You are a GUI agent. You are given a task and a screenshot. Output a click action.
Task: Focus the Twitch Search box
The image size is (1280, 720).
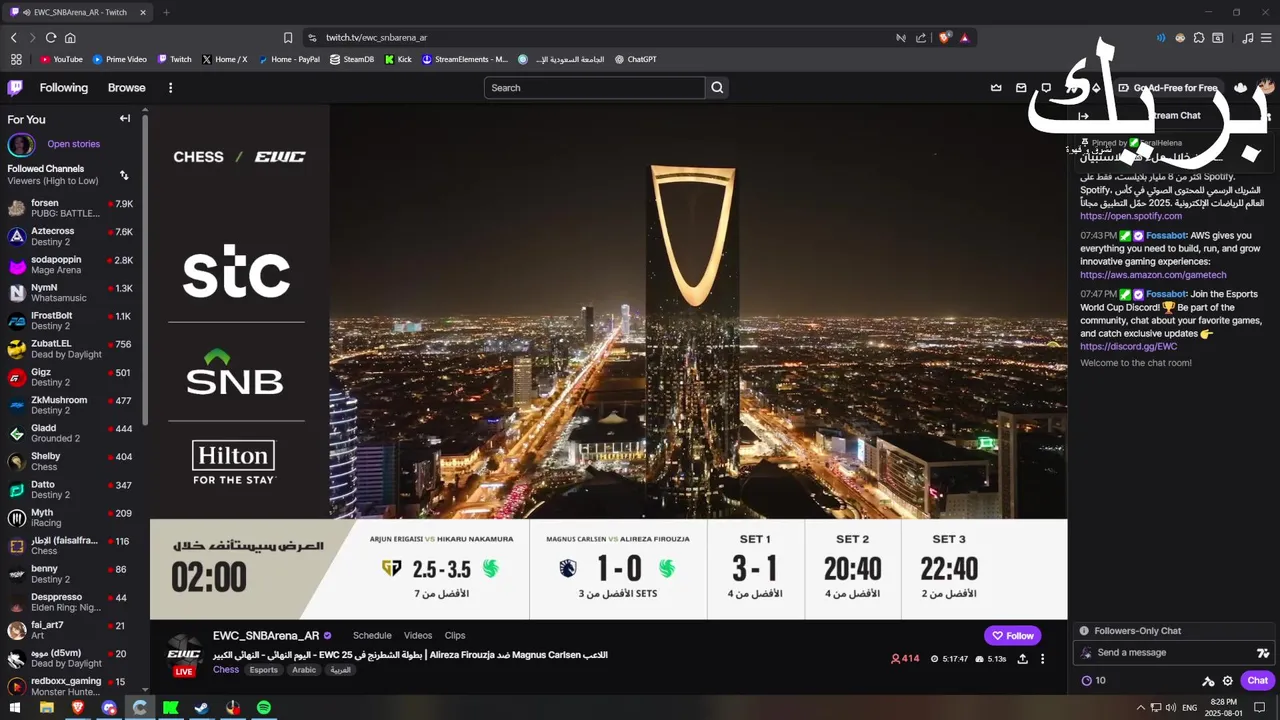point(594,88)
